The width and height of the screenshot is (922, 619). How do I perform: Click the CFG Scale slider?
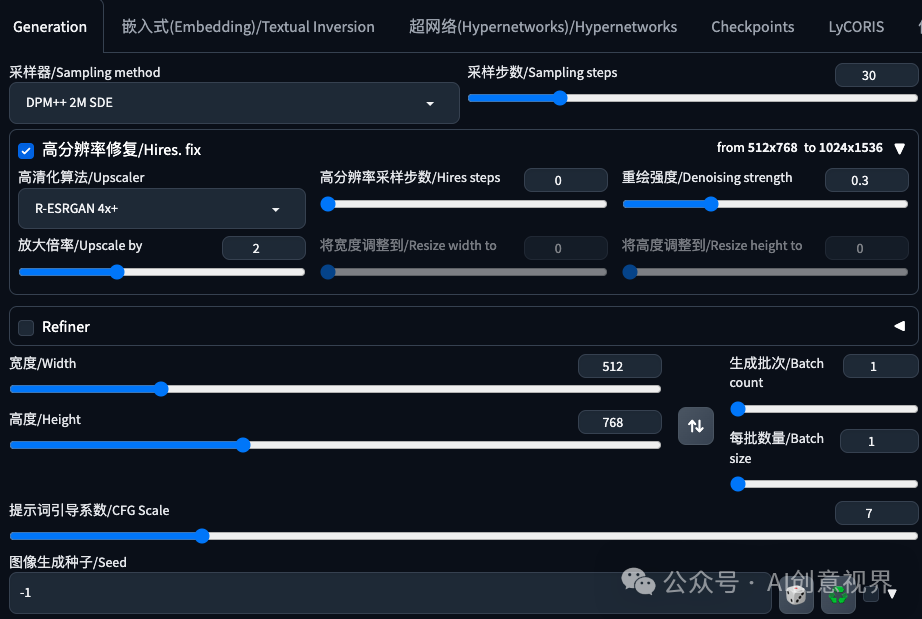(x=463, y=536)
